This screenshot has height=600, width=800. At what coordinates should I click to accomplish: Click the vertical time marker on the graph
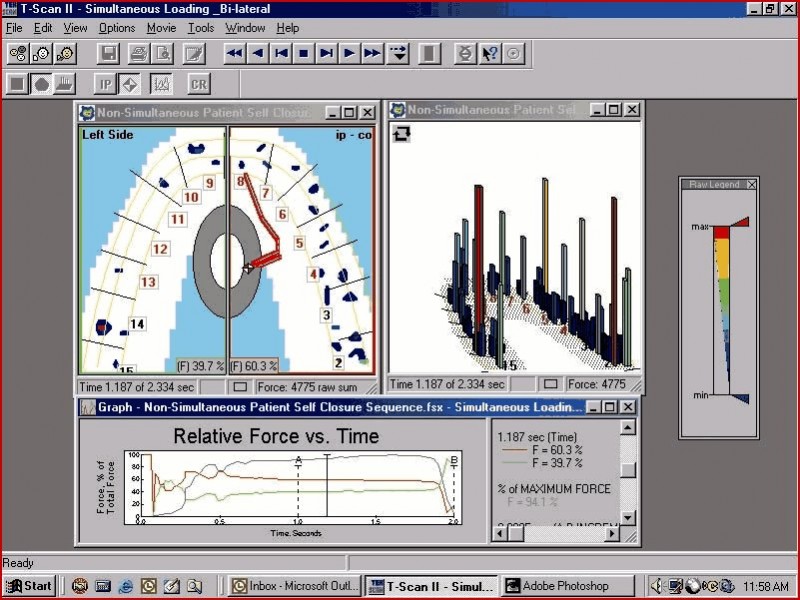point(327,485)
